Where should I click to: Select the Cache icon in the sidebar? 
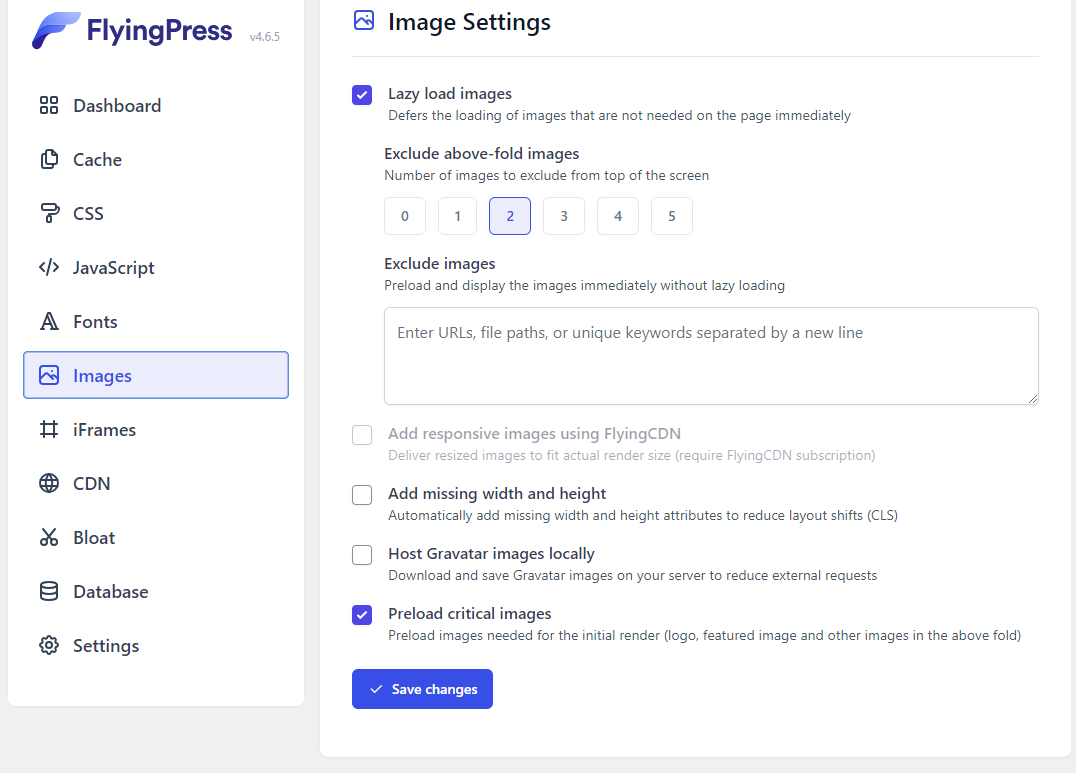(x=48, y=158)
